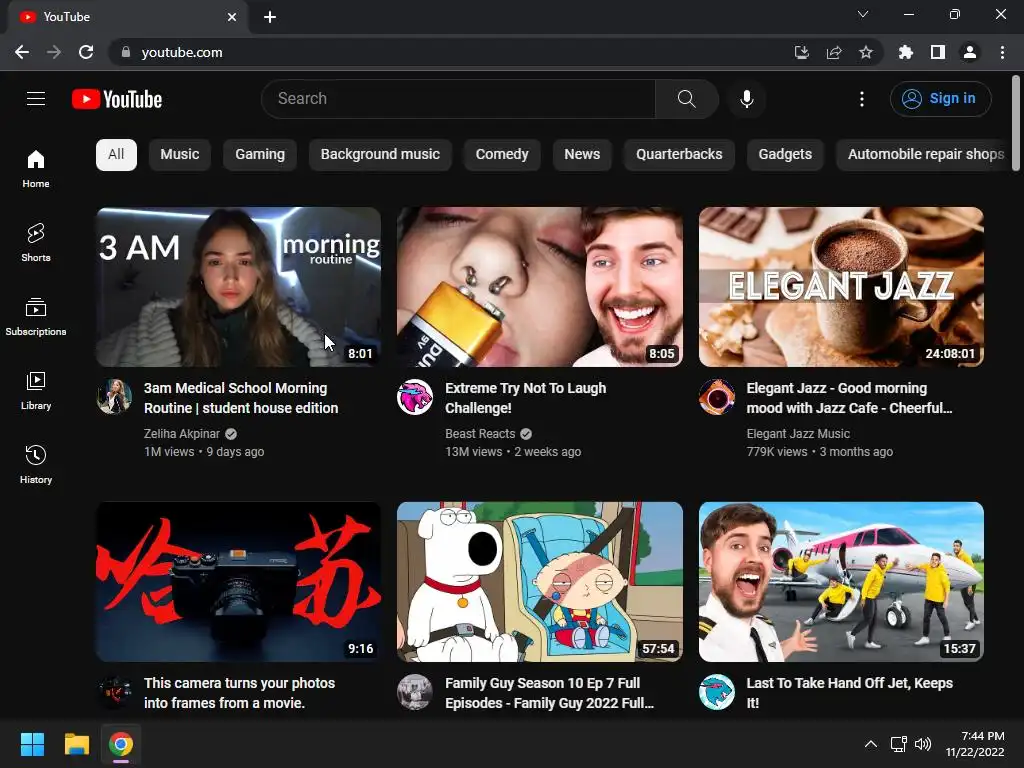Click the Sign in button
Image resolution: width=1024 pixels, height=768 pixels.
point(940,99)
